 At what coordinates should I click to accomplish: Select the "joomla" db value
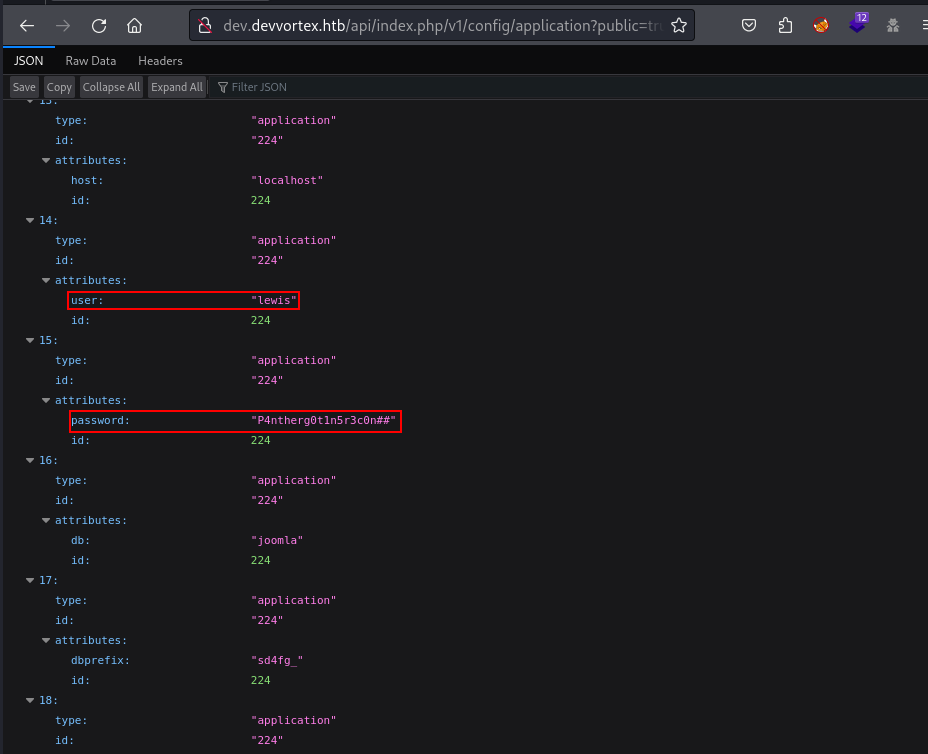click(x=277, y=540)
